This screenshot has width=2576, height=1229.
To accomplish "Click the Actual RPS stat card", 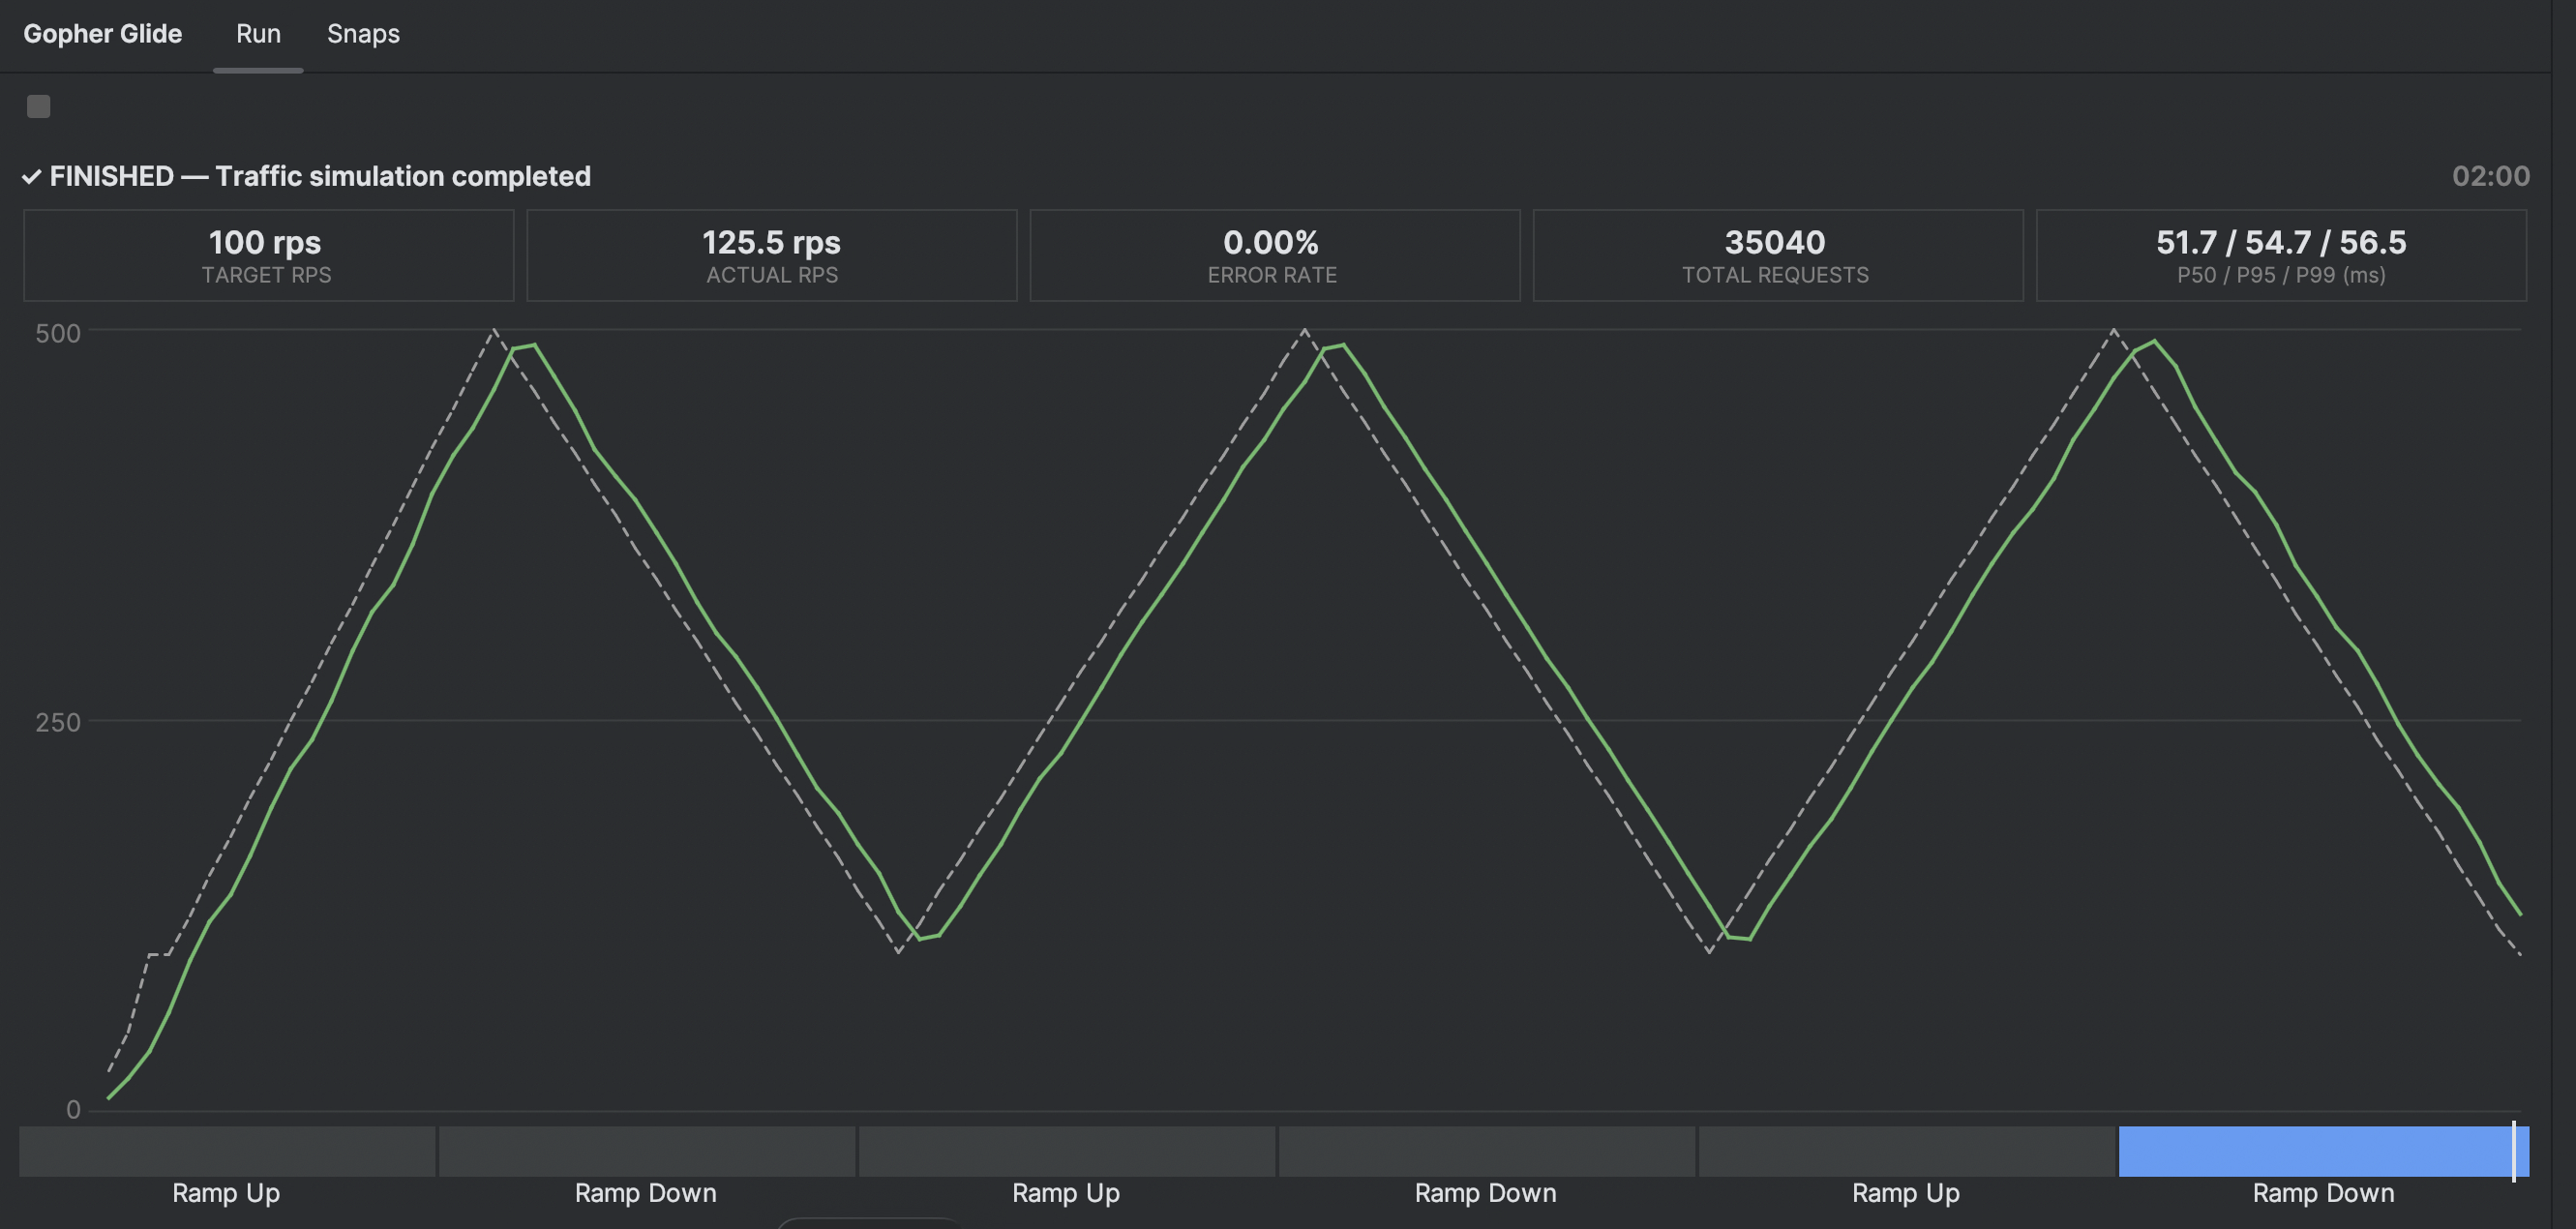I will (x=771, y=255).
